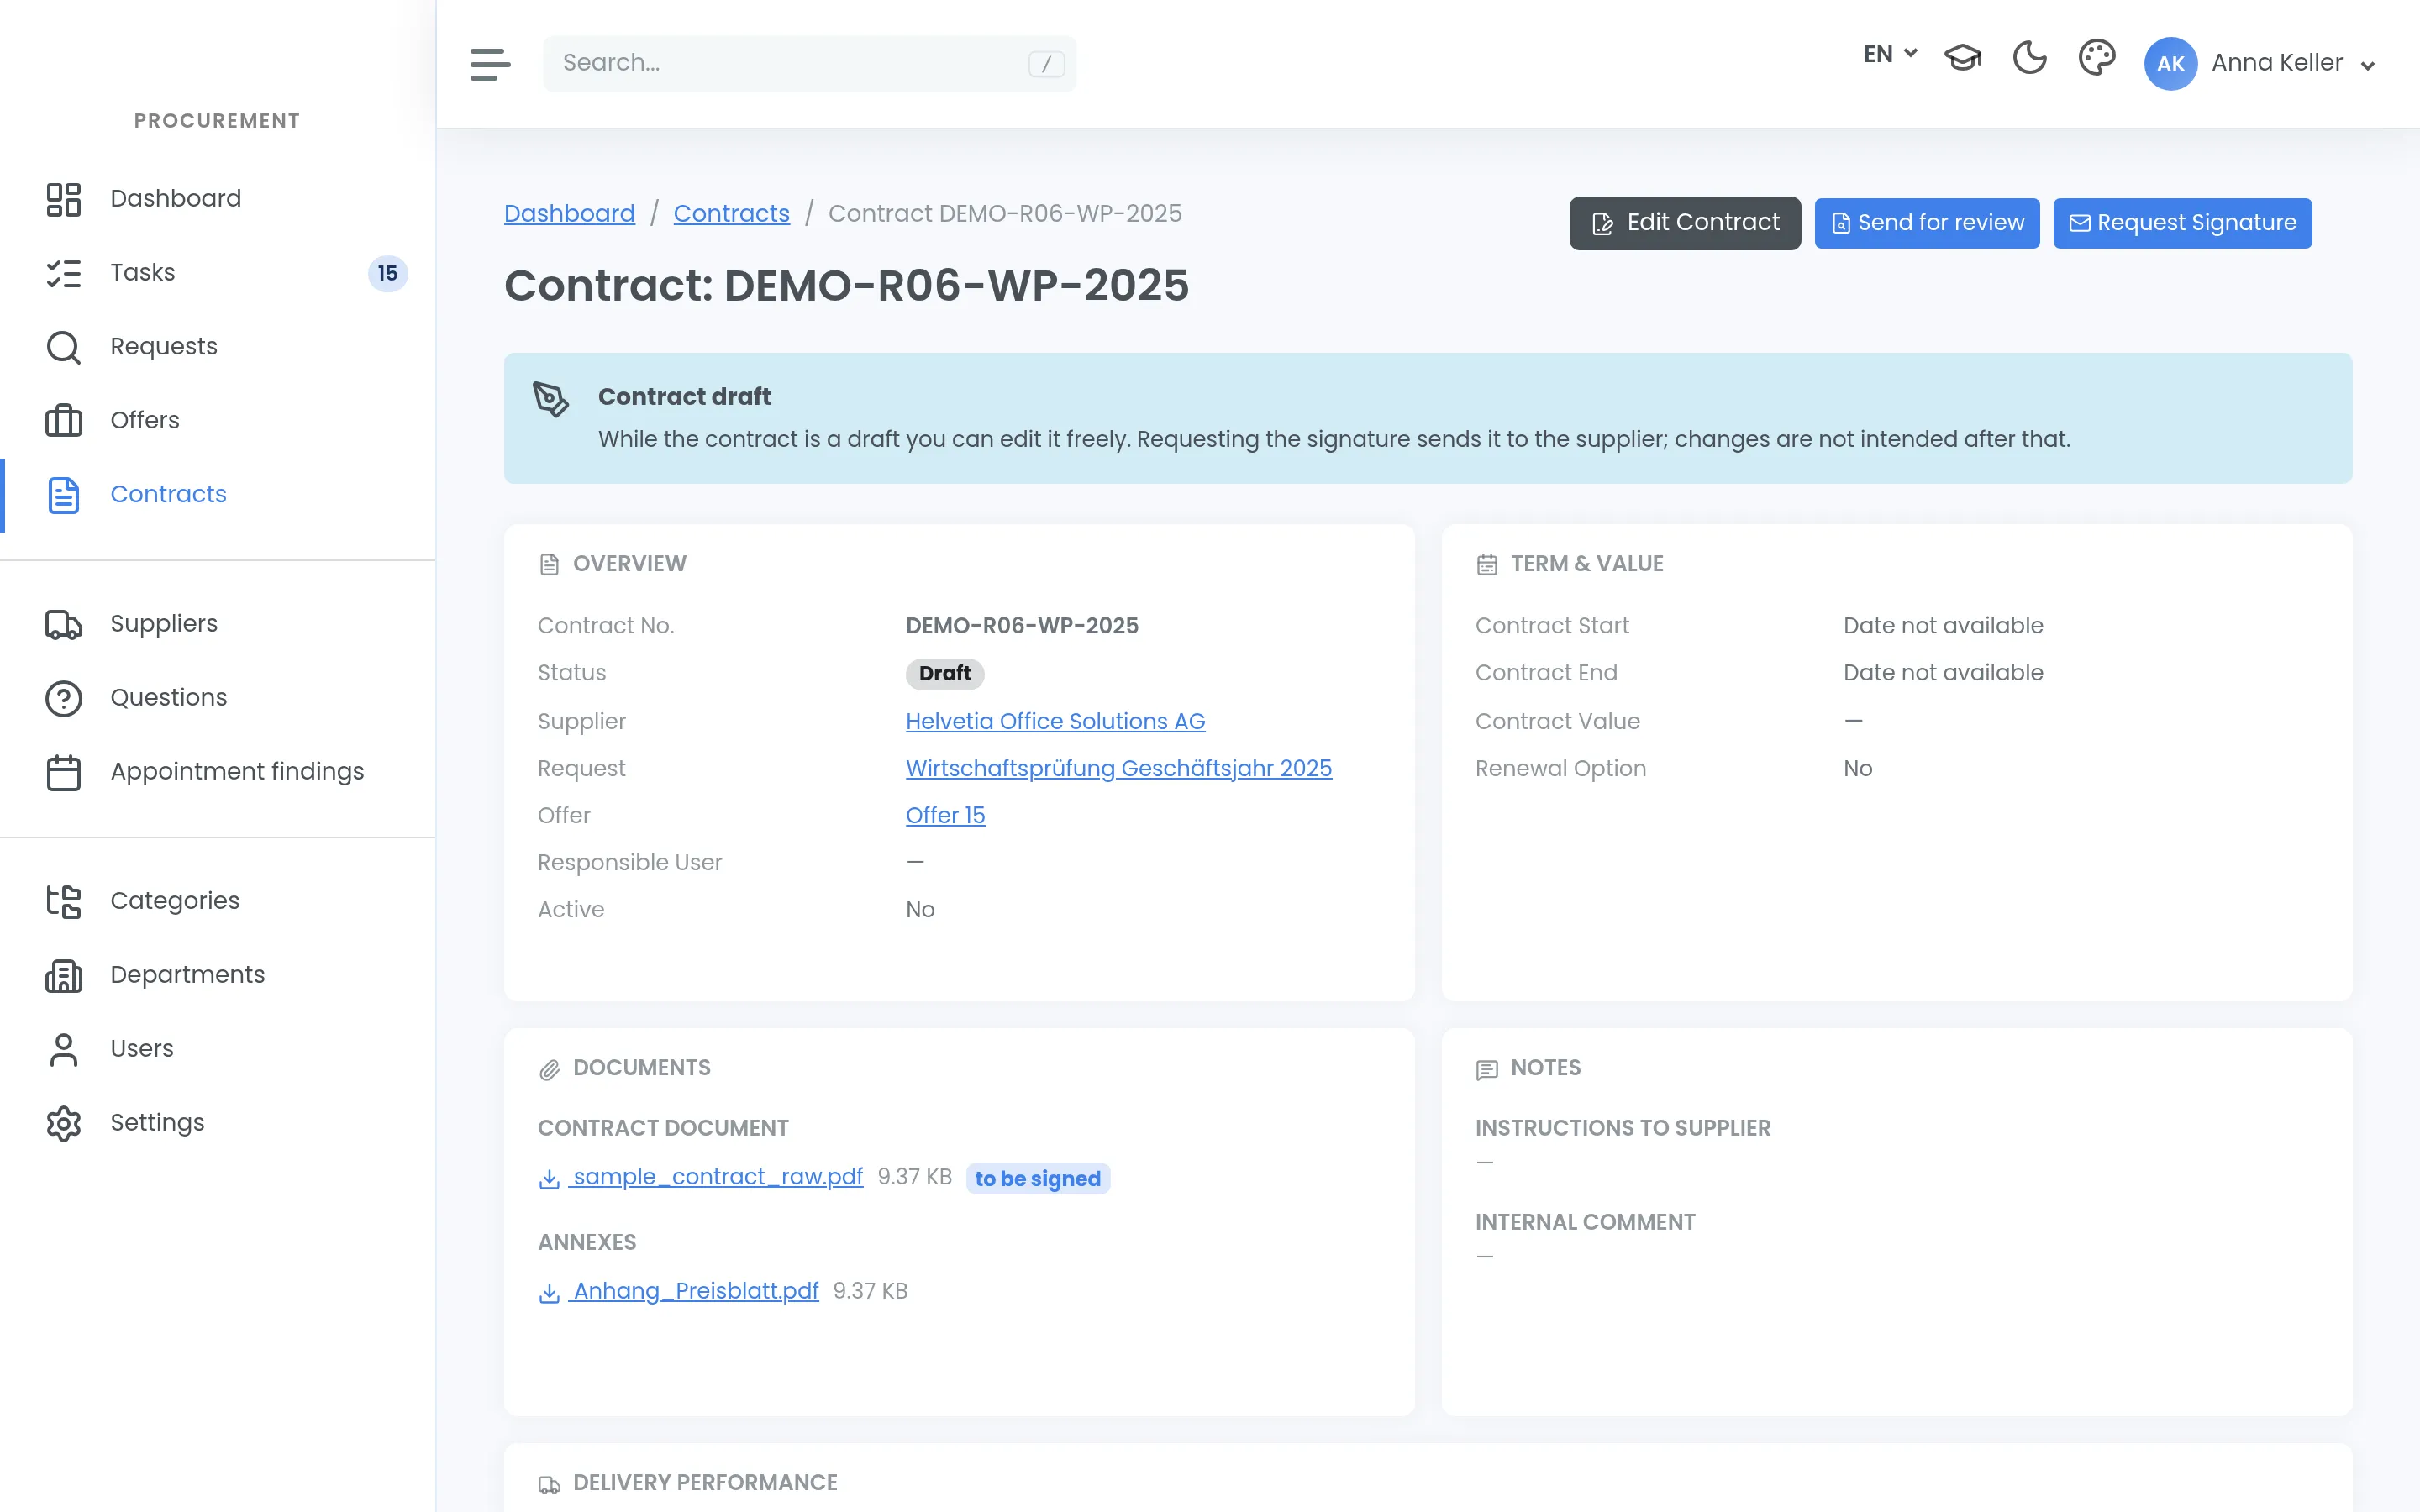Download Anhang_Preisblatt.pdf annex
The width and height of the screenshot is (2420, 1512).
coord(695,1291)
